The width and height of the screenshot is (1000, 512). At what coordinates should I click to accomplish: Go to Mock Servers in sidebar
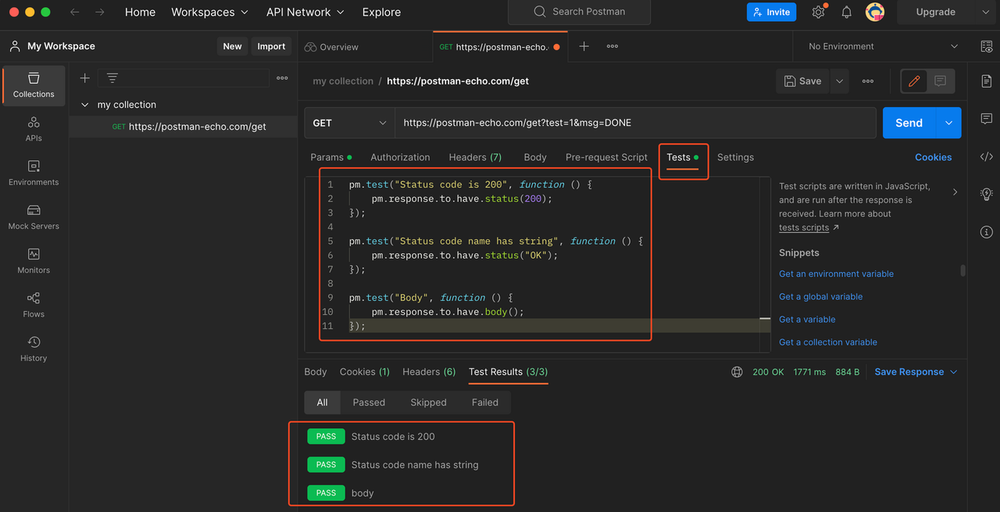(33, 217)
